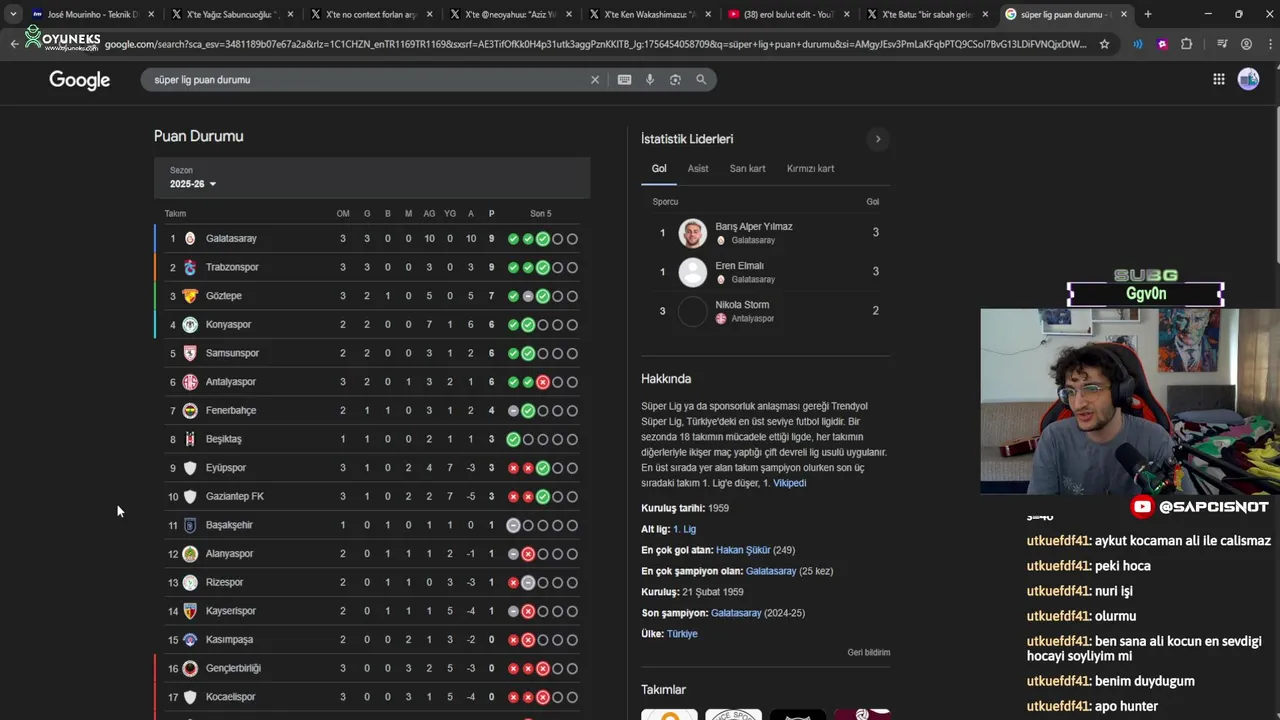1280x720 pixels.
Task: Select the Gol statistics tab
Action: [x=659, y=168]
